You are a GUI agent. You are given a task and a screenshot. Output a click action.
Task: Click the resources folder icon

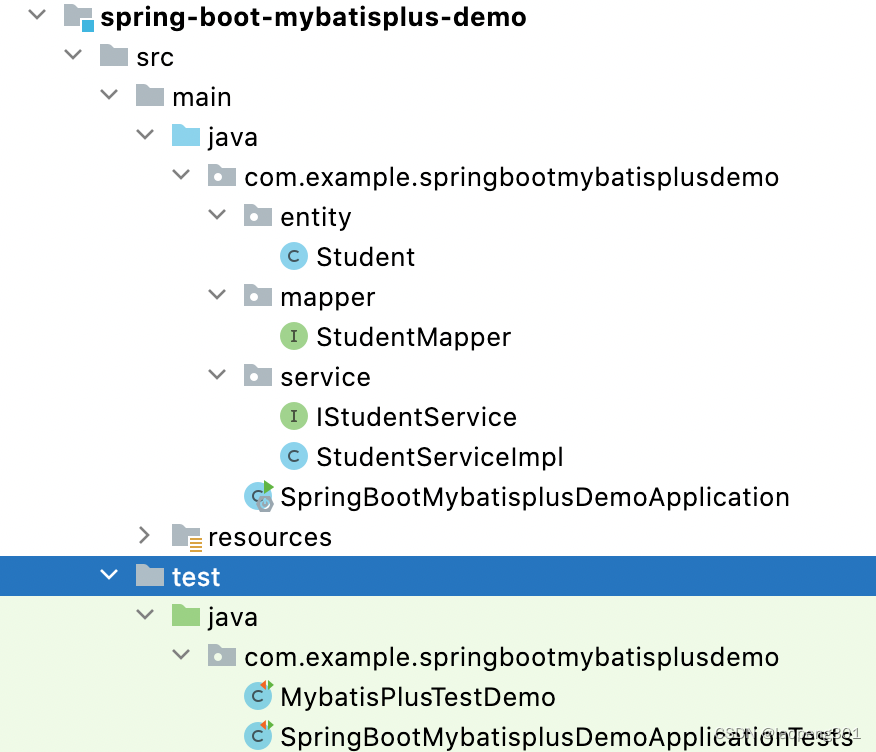[x=186, y=537]
